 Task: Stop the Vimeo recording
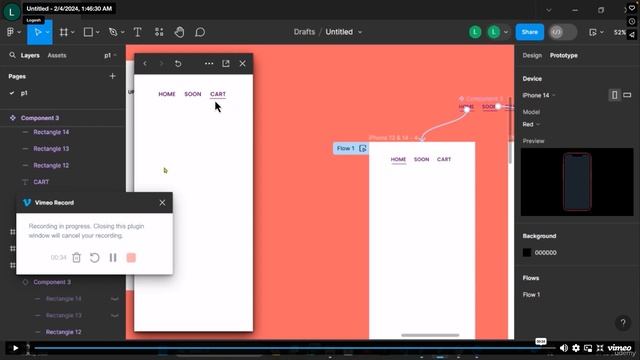131,258
